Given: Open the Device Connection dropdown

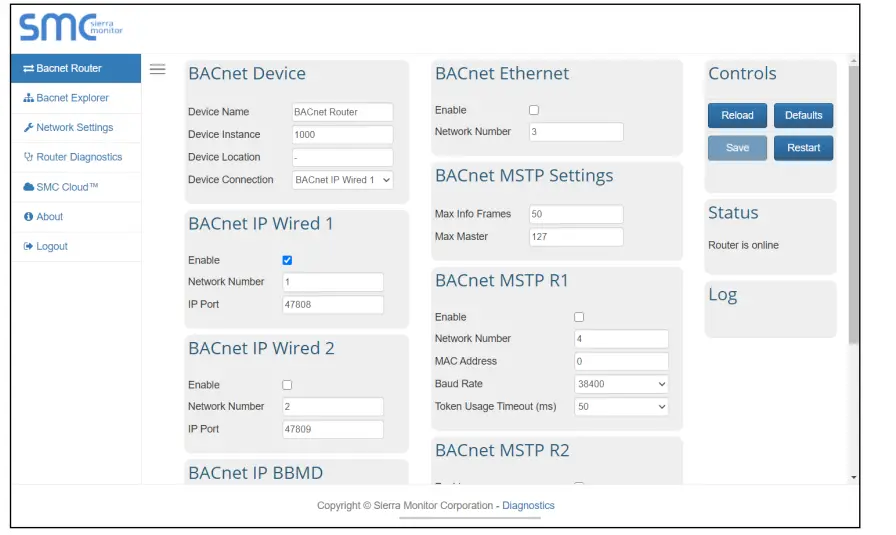Looking at the screenshot, I should [342, 180].
